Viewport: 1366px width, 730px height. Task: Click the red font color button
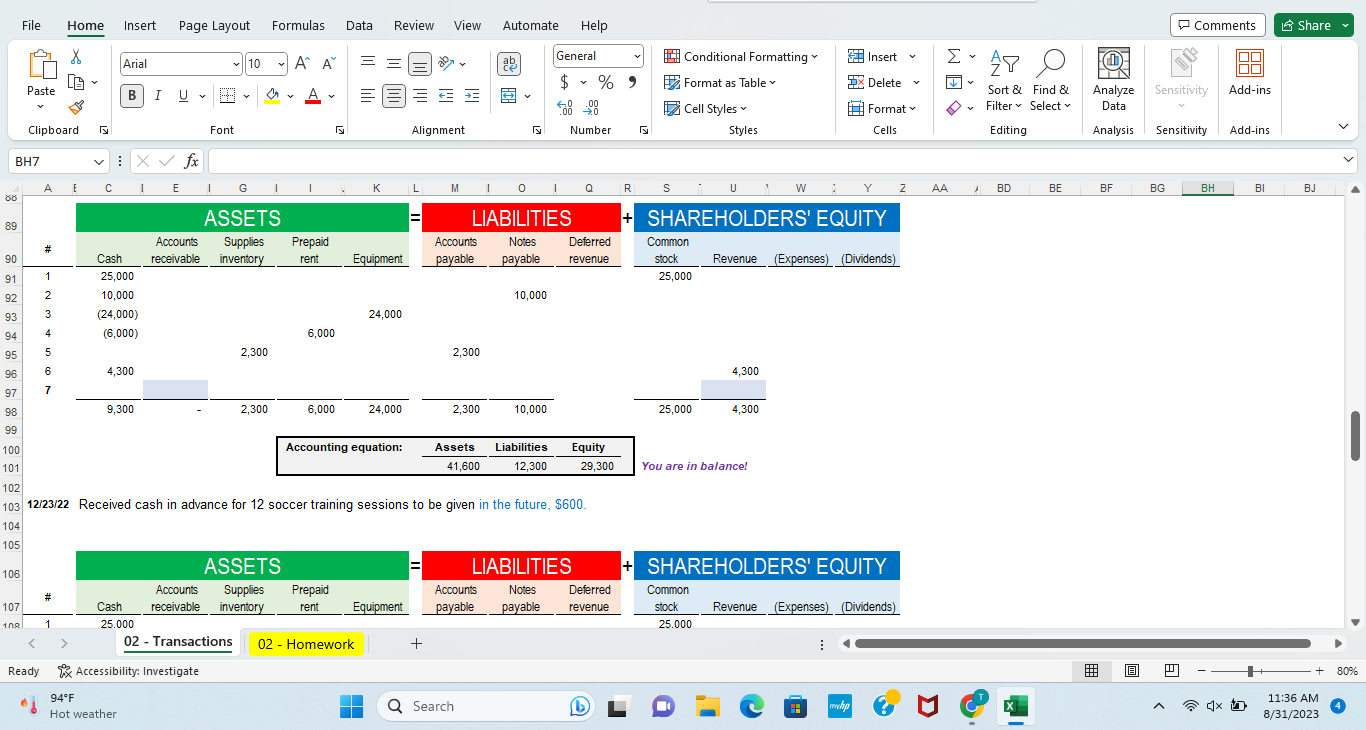pyautogui.click(x=313, y=96)
